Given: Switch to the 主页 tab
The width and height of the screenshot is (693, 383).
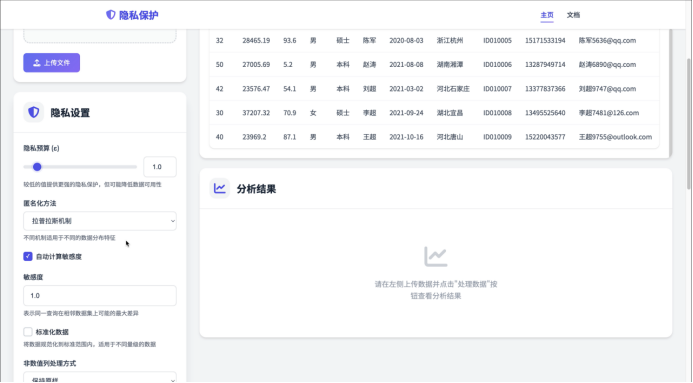Looking at the screenshot, I should pyautogui.click(x=547, y=15).
